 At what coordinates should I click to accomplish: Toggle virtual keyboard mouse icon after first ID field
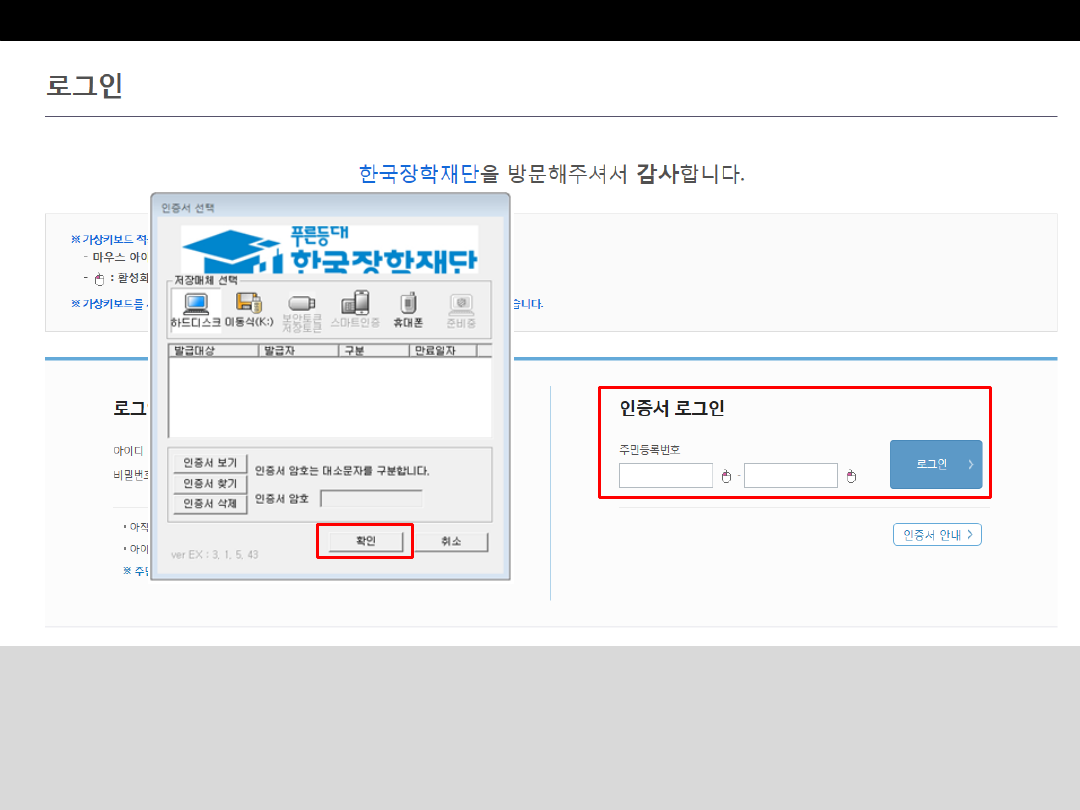(x=726, y=477)
